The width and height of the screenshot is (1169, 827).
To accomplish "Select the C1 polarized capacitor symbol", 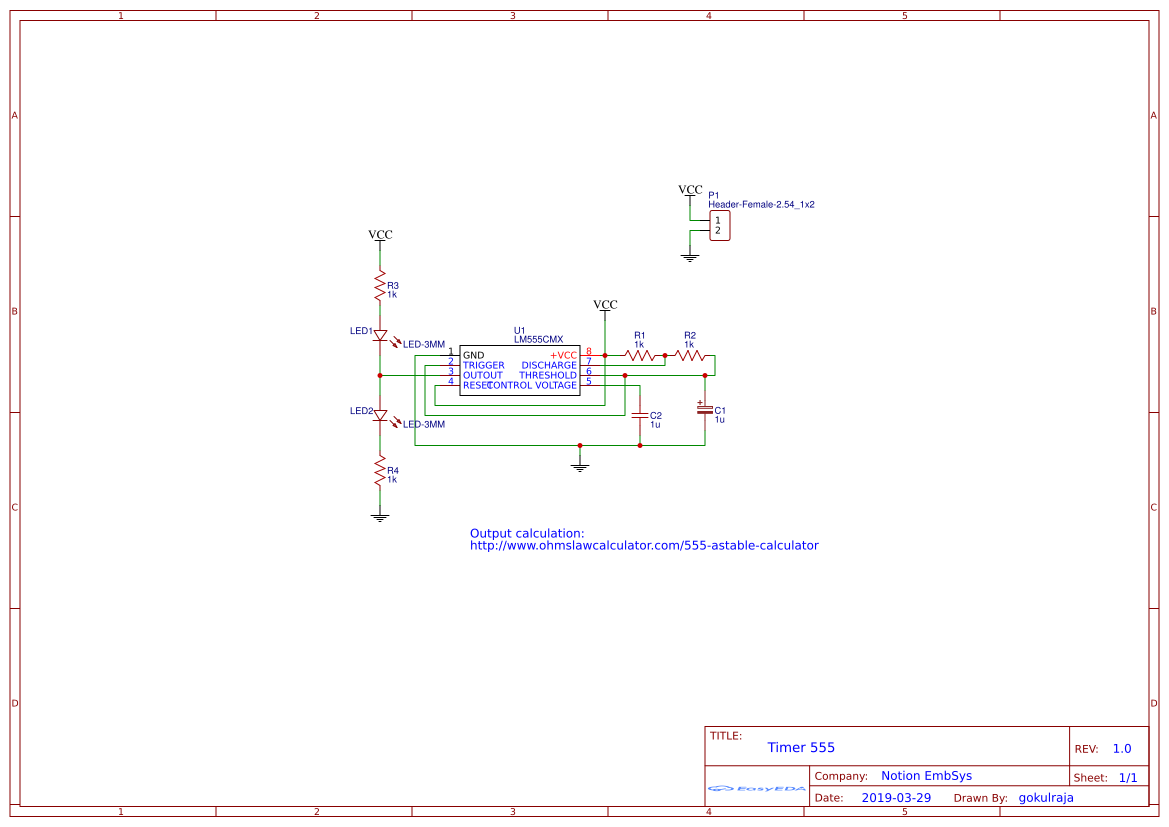I will point(705,409).
